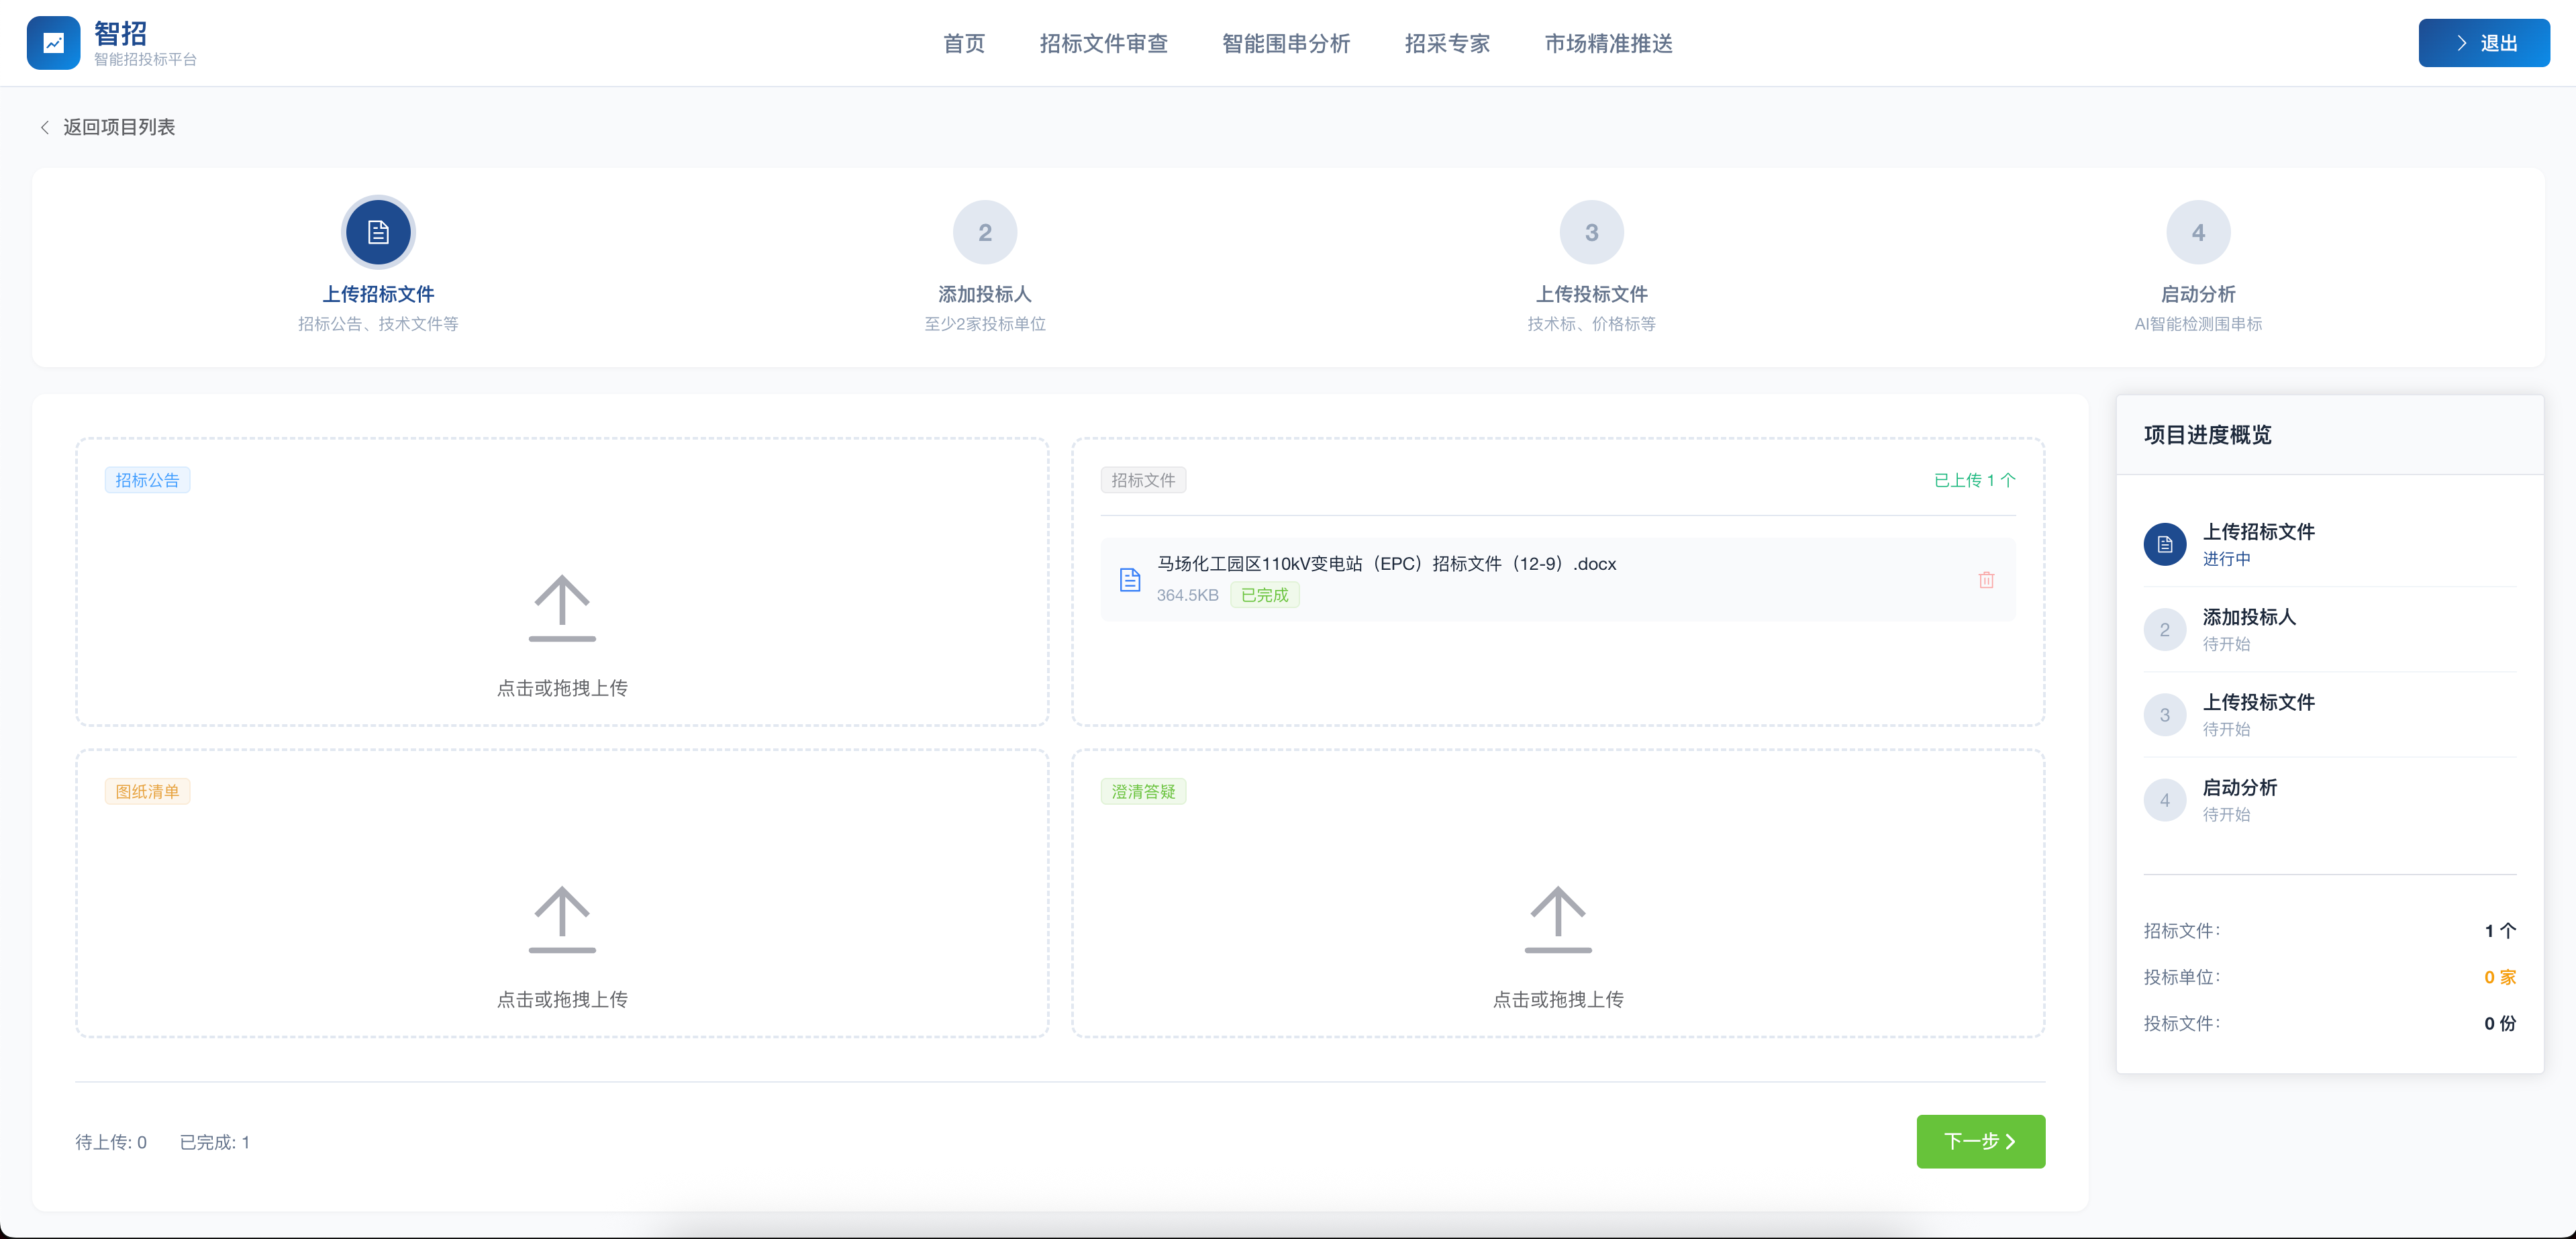
Task: Delete the uploaded docx with trash icon
Action: [x=1986, y=580]
